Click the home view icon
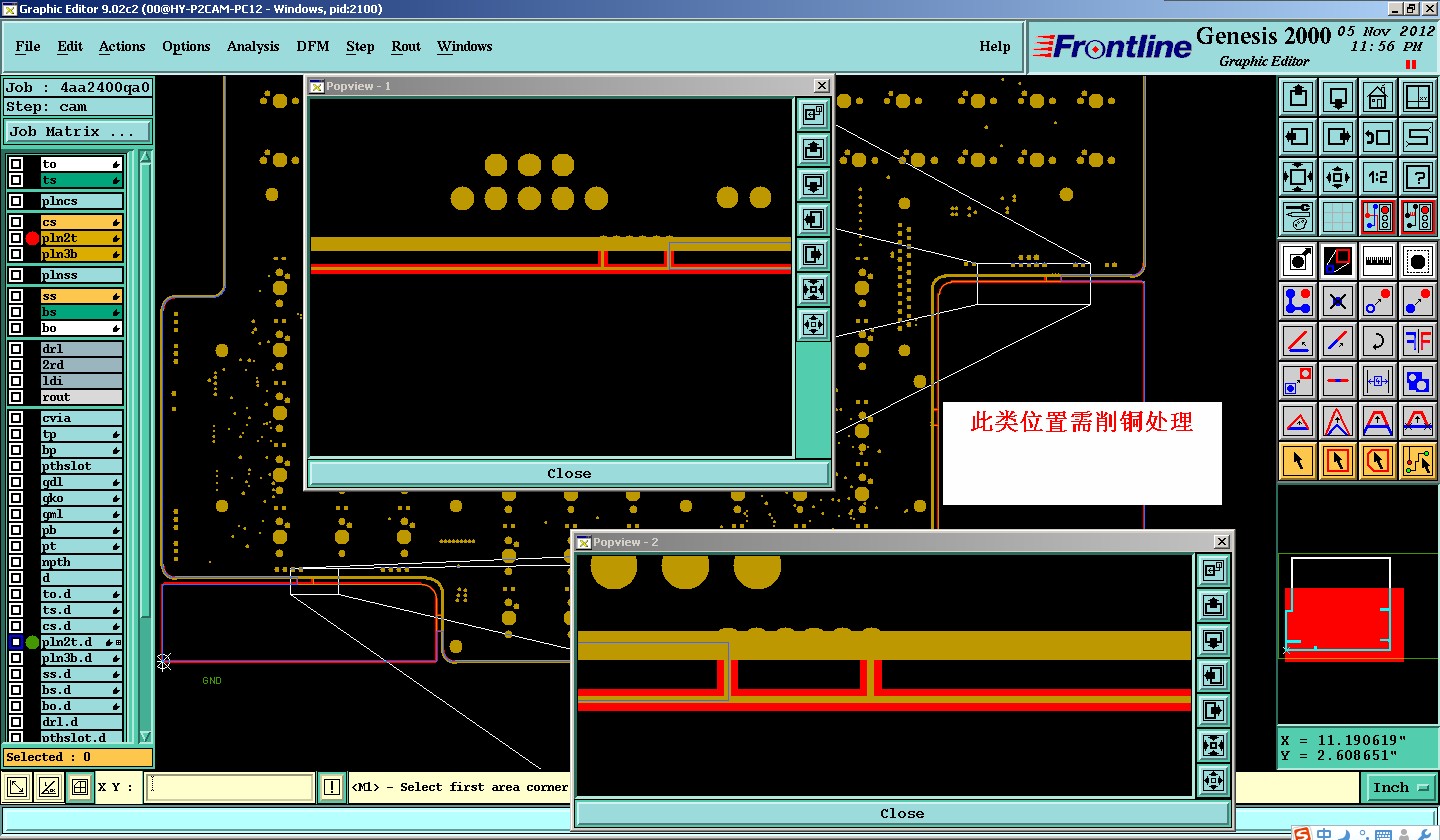 (x=1378, y=98)
